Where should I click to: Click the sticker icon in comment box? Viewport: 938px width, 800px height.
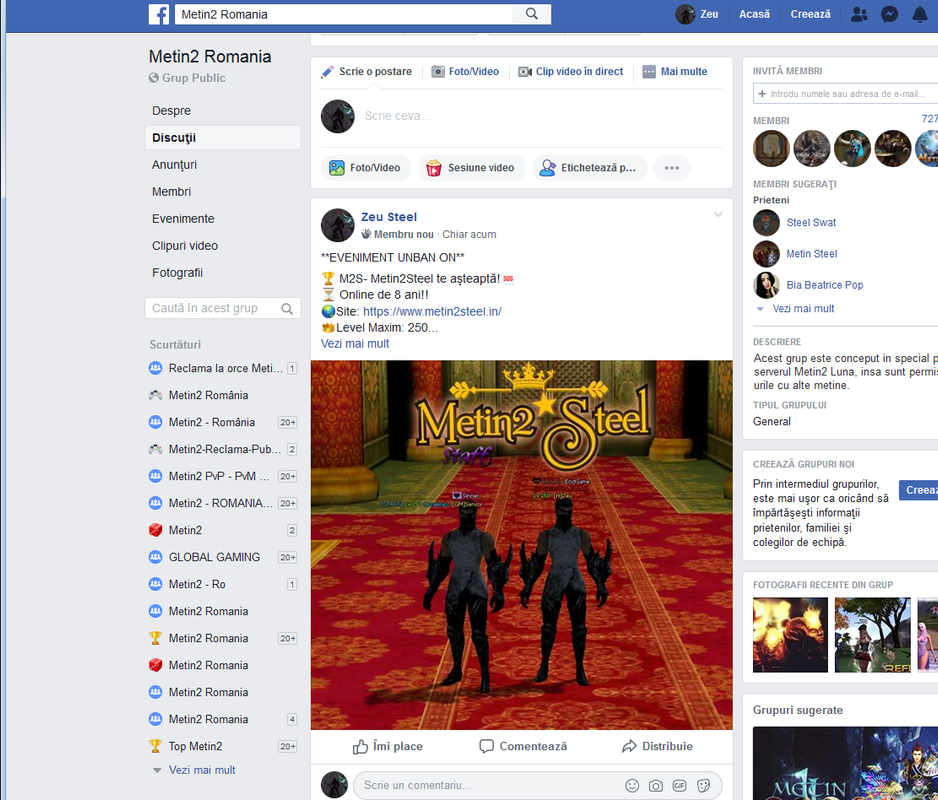(704, 786)
